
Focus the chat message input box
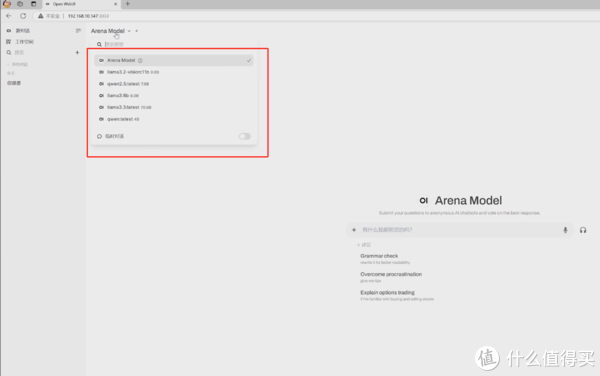(459, 230)
